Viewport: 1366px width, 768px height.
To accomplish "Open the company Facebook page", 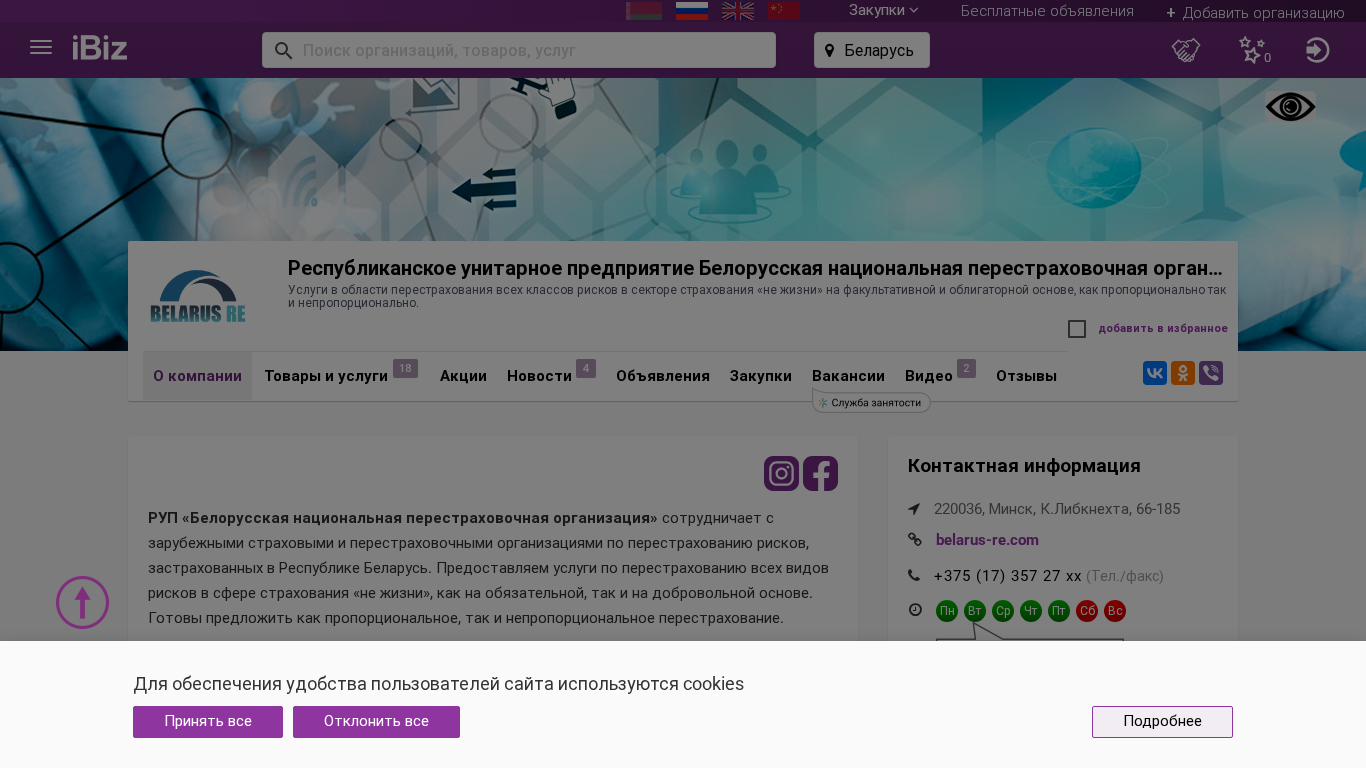I will [820, 473].
